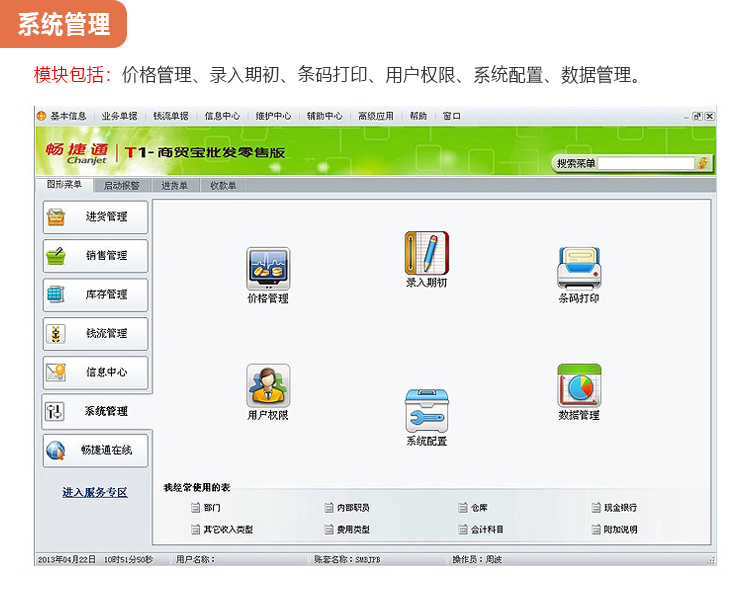Open the 其它收入类型 frequently used table
Viewport: 750px width, 605px height.
pyautogui.click(x=221, y=529)
